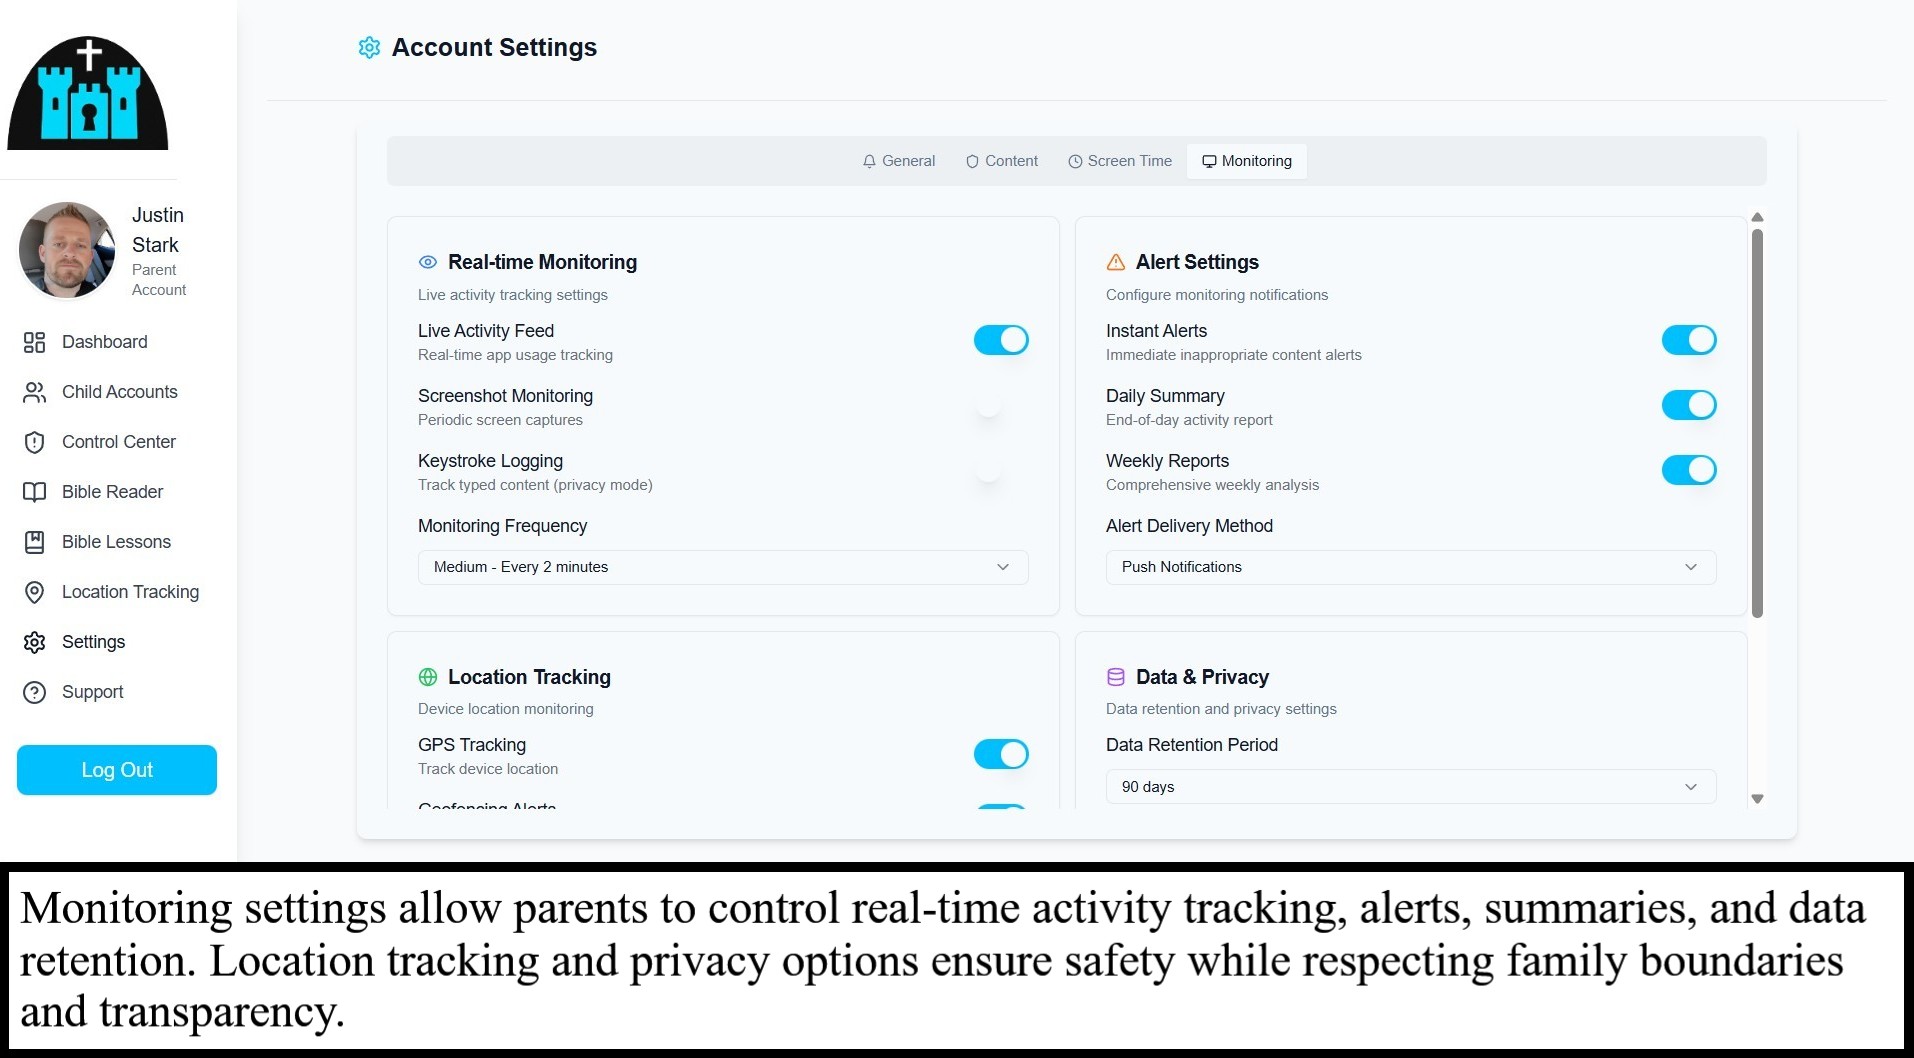Click the Child Accounts people icon
The height and width of the screenshot is (1058, 1914).
pos(34,393)
